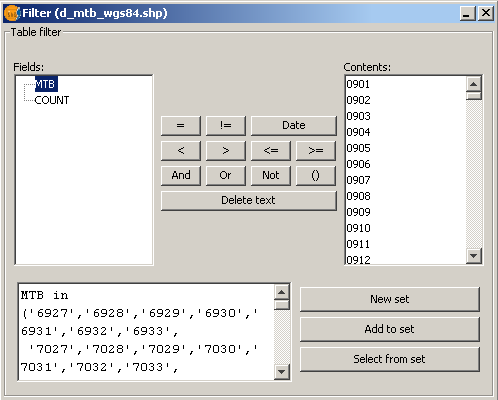Add the less-than-or-equal operator
Image resolution: width=498 pixels, height=400 pixels.
click(271, 151)
